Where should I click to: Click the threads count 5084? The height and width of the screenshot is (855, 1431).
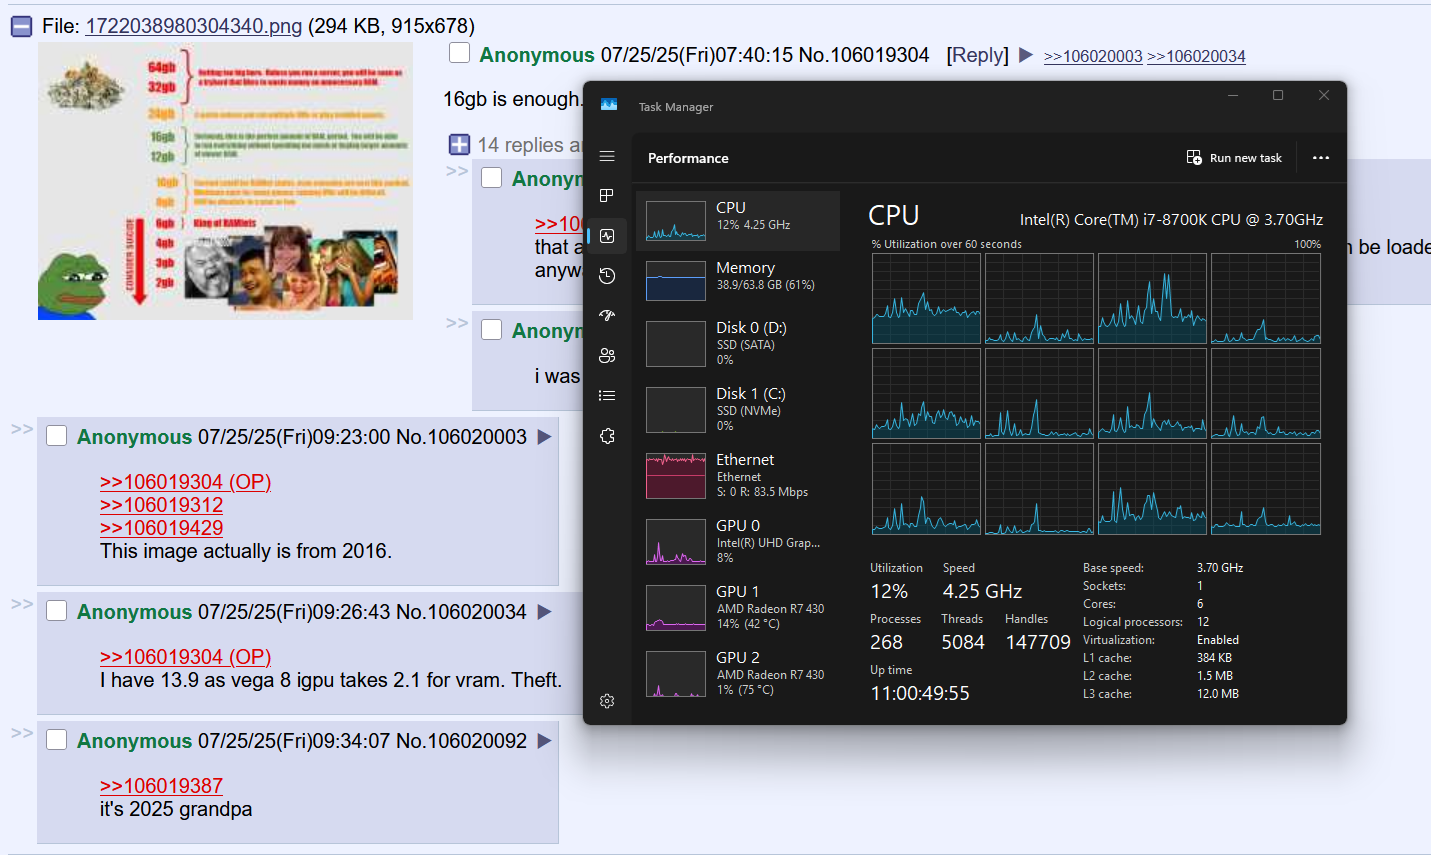(963, 642)
